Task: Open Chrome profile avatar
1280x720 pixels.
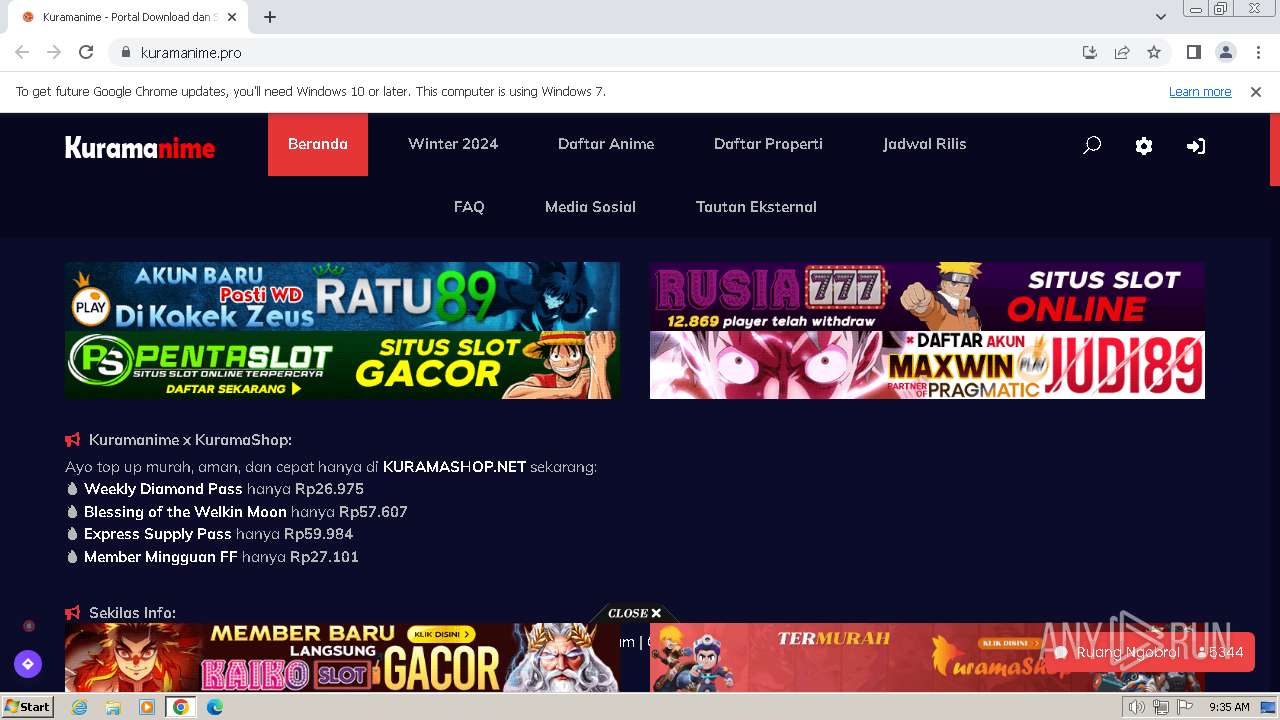Action: (x=1226, y=52)
